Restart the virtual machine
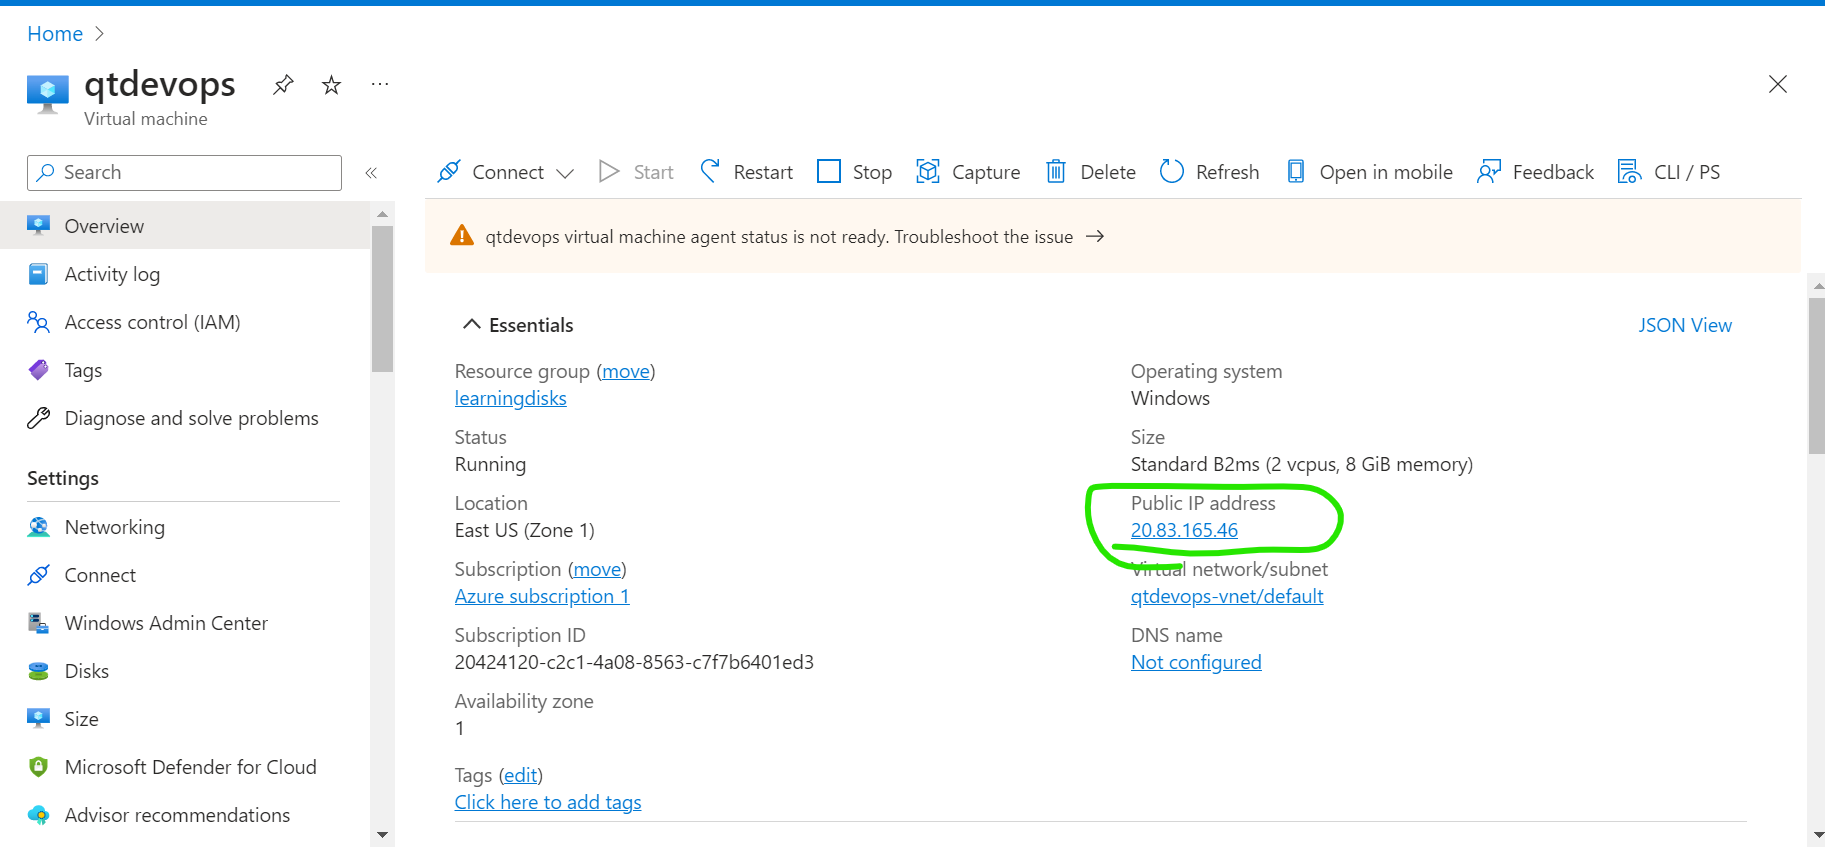Viewport: 1825px width, 847px height. 746,172
